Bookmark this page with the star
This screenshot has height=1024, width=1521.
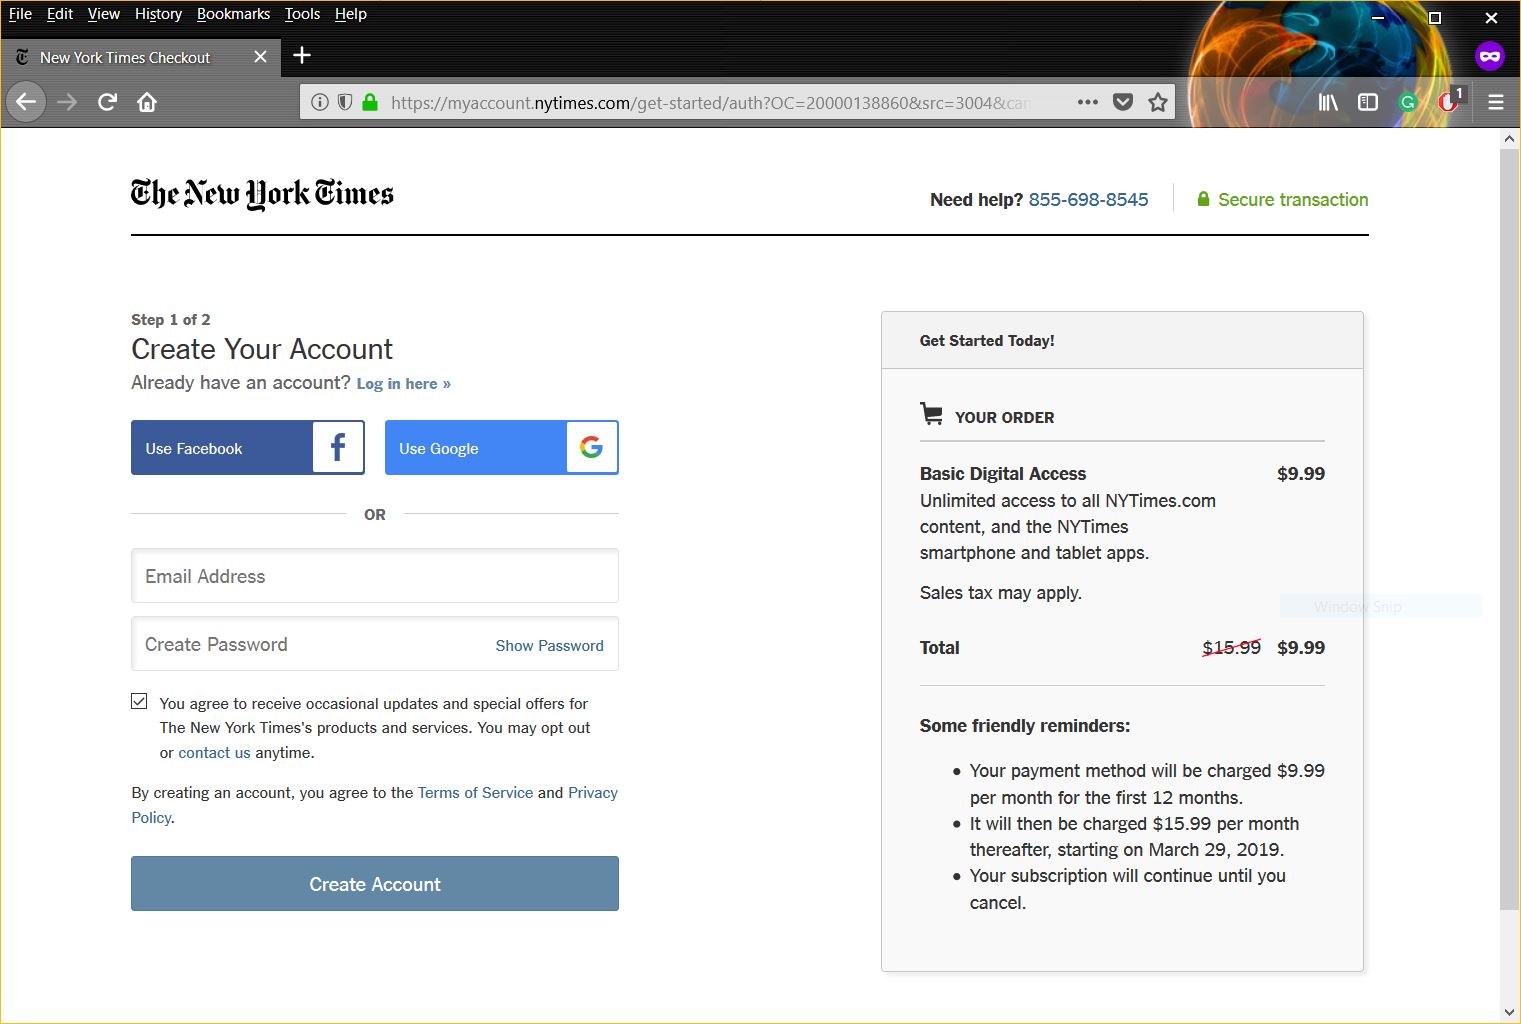coord(1158,102)
